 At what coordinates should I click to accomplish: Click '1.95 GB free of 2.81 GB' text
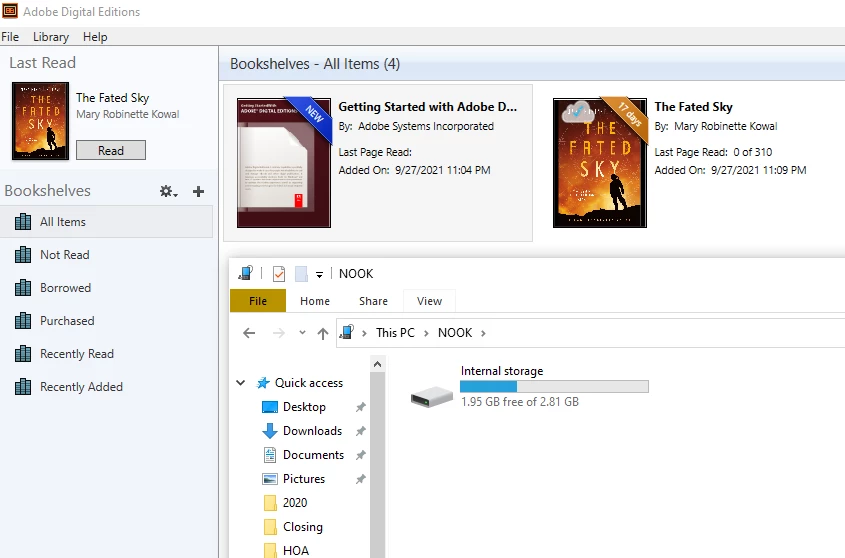tap(520, 402)
